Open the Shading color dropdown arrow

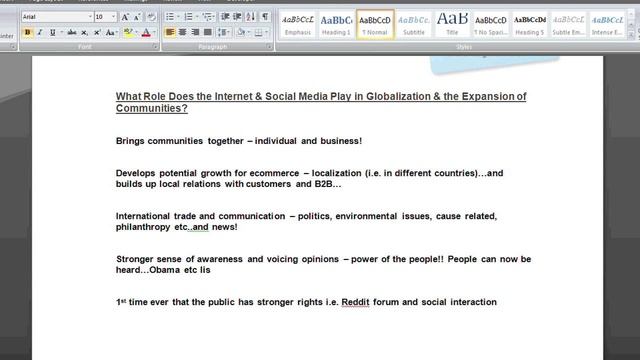pyautogui.click(x=249, y=32)
